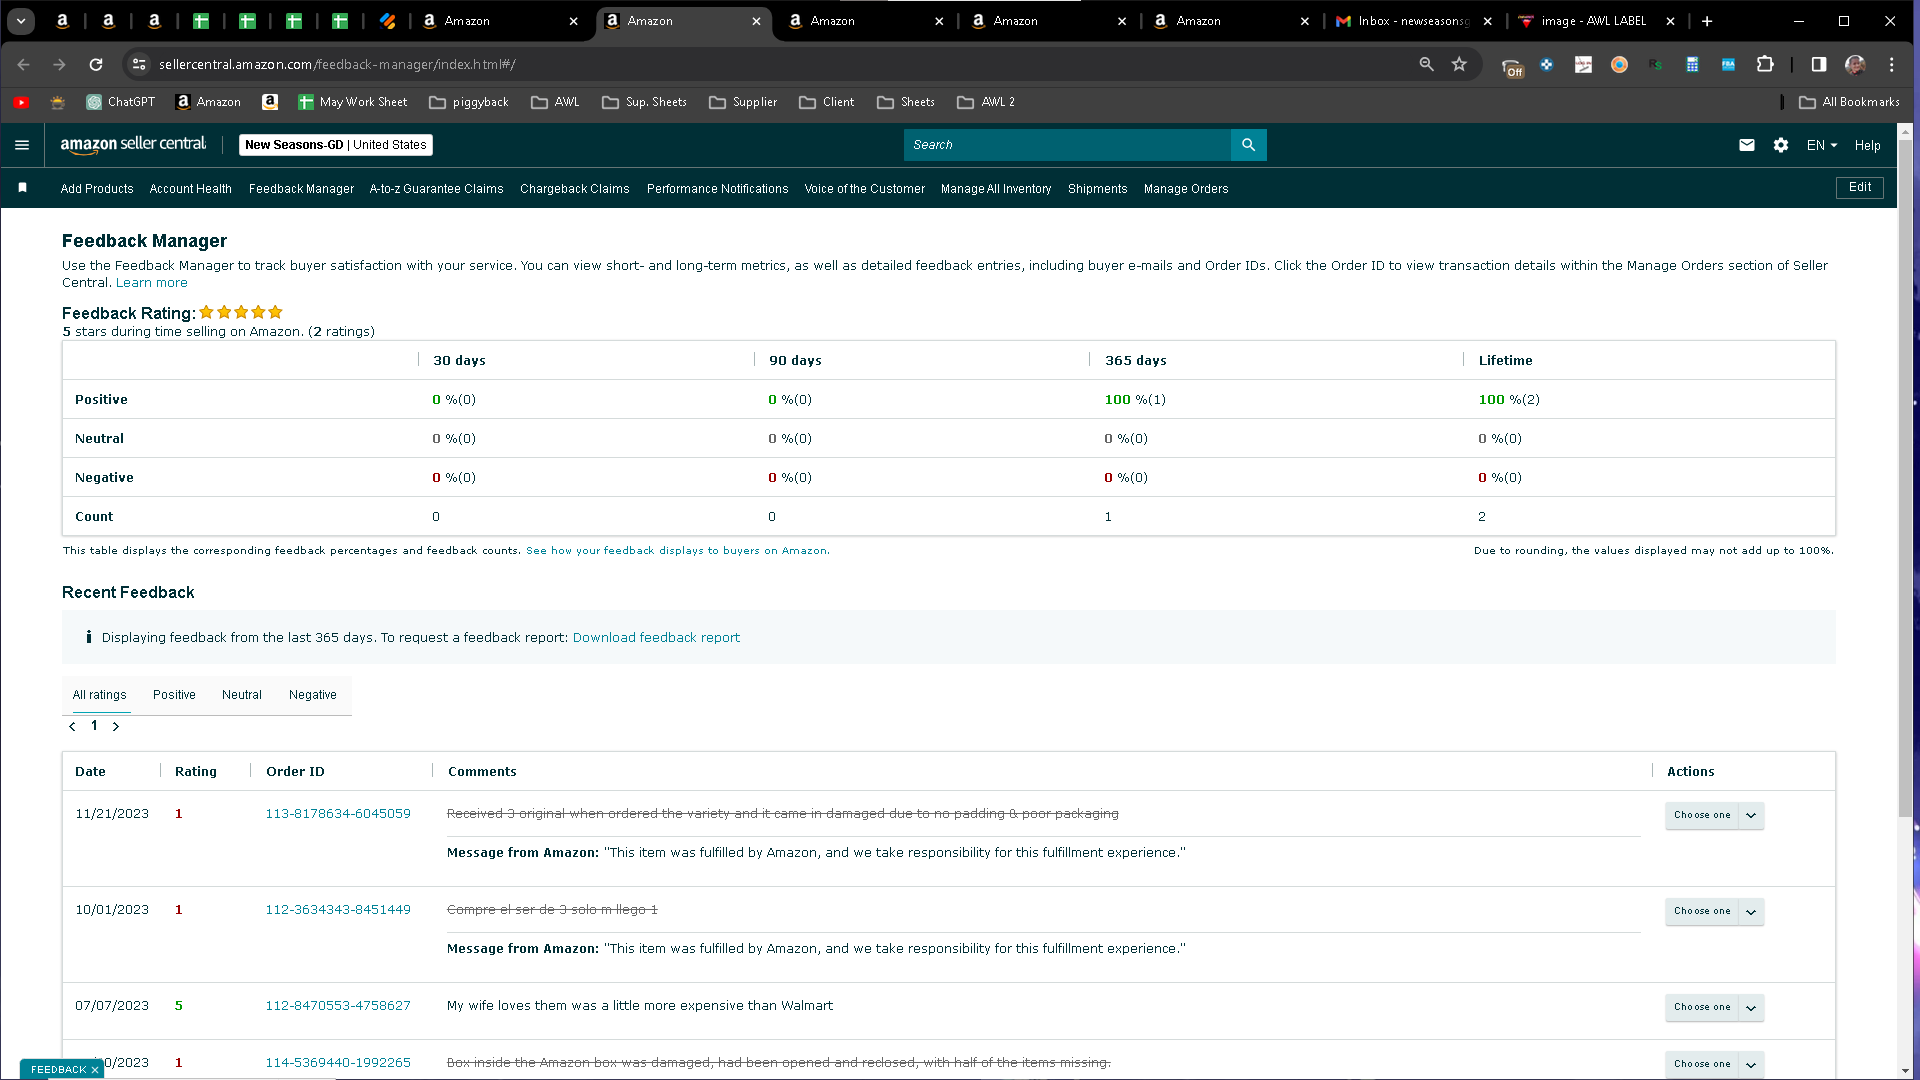Go to next feedback page arrow
Viewport: 1920px width, 1080px height.
tap(116, 727)
